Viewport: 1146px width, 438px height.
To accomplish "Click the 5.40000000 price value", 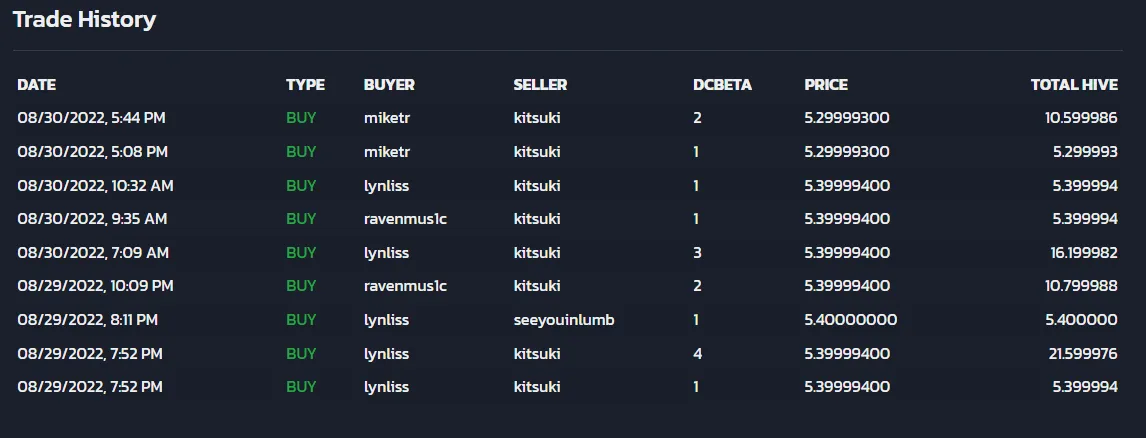I will point(851,320).
